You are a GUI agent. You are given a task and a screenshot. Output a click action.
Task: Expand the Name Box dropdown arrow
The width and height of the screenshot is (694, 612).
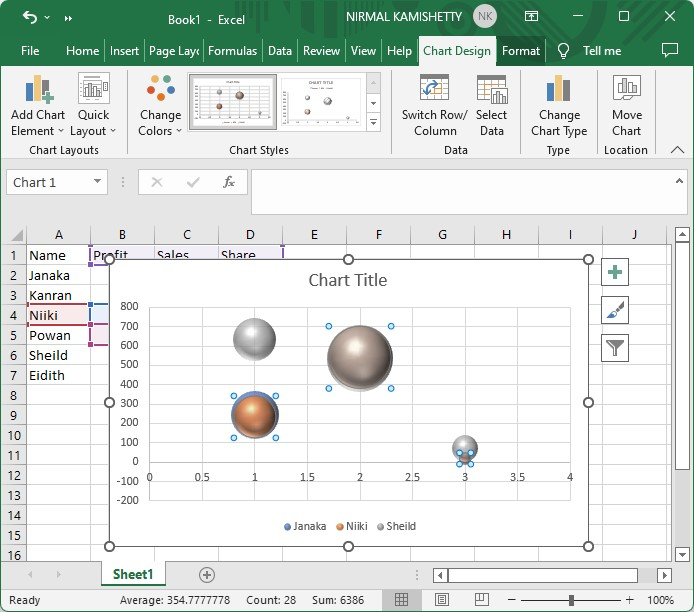(x=97, y=182)
